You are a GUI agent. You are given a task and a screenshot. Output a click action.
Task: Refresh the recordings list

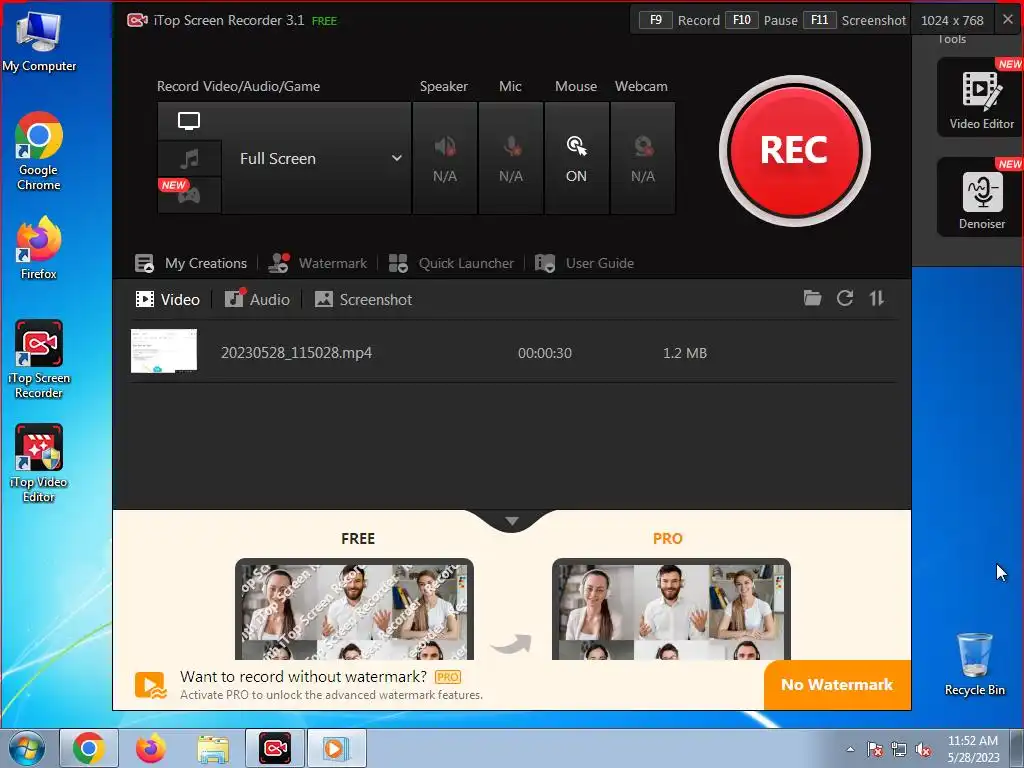tap(845, 298)
